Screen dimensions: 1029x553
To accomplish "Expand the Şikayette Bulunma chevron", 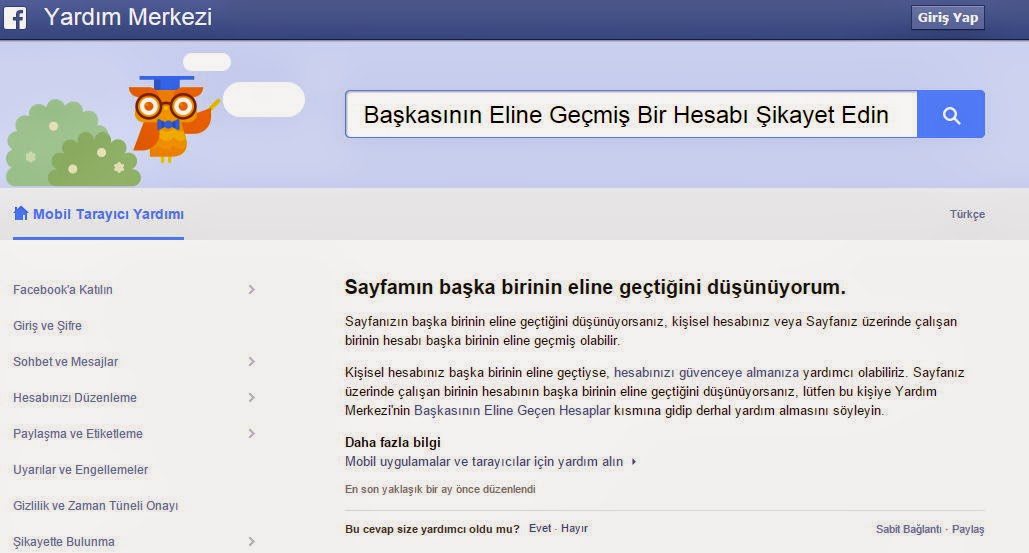I will pyautogui.click(x=251, y=542).
